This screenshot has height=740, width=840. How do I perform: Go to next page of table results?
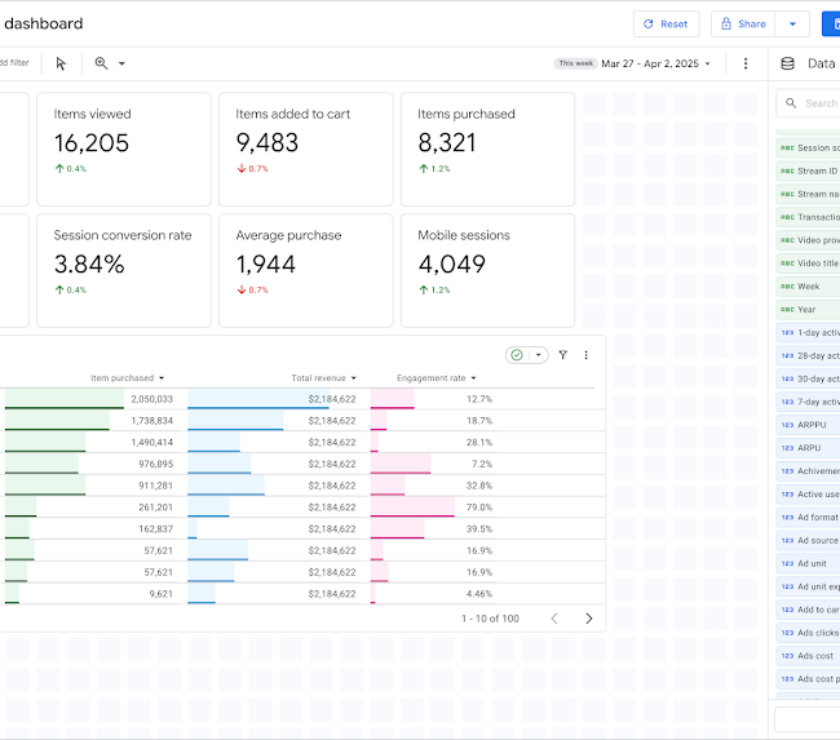589,618
